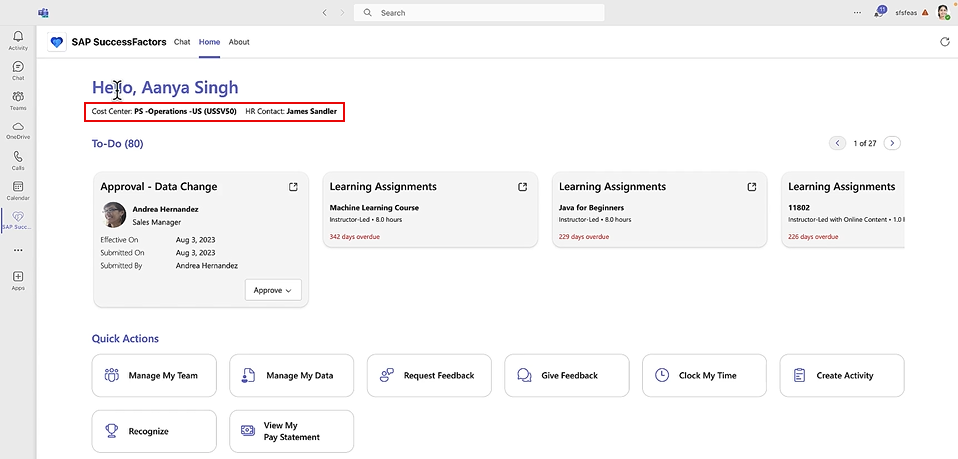
Task: Click the To-Do (80) heading
Action: point(117,144)
